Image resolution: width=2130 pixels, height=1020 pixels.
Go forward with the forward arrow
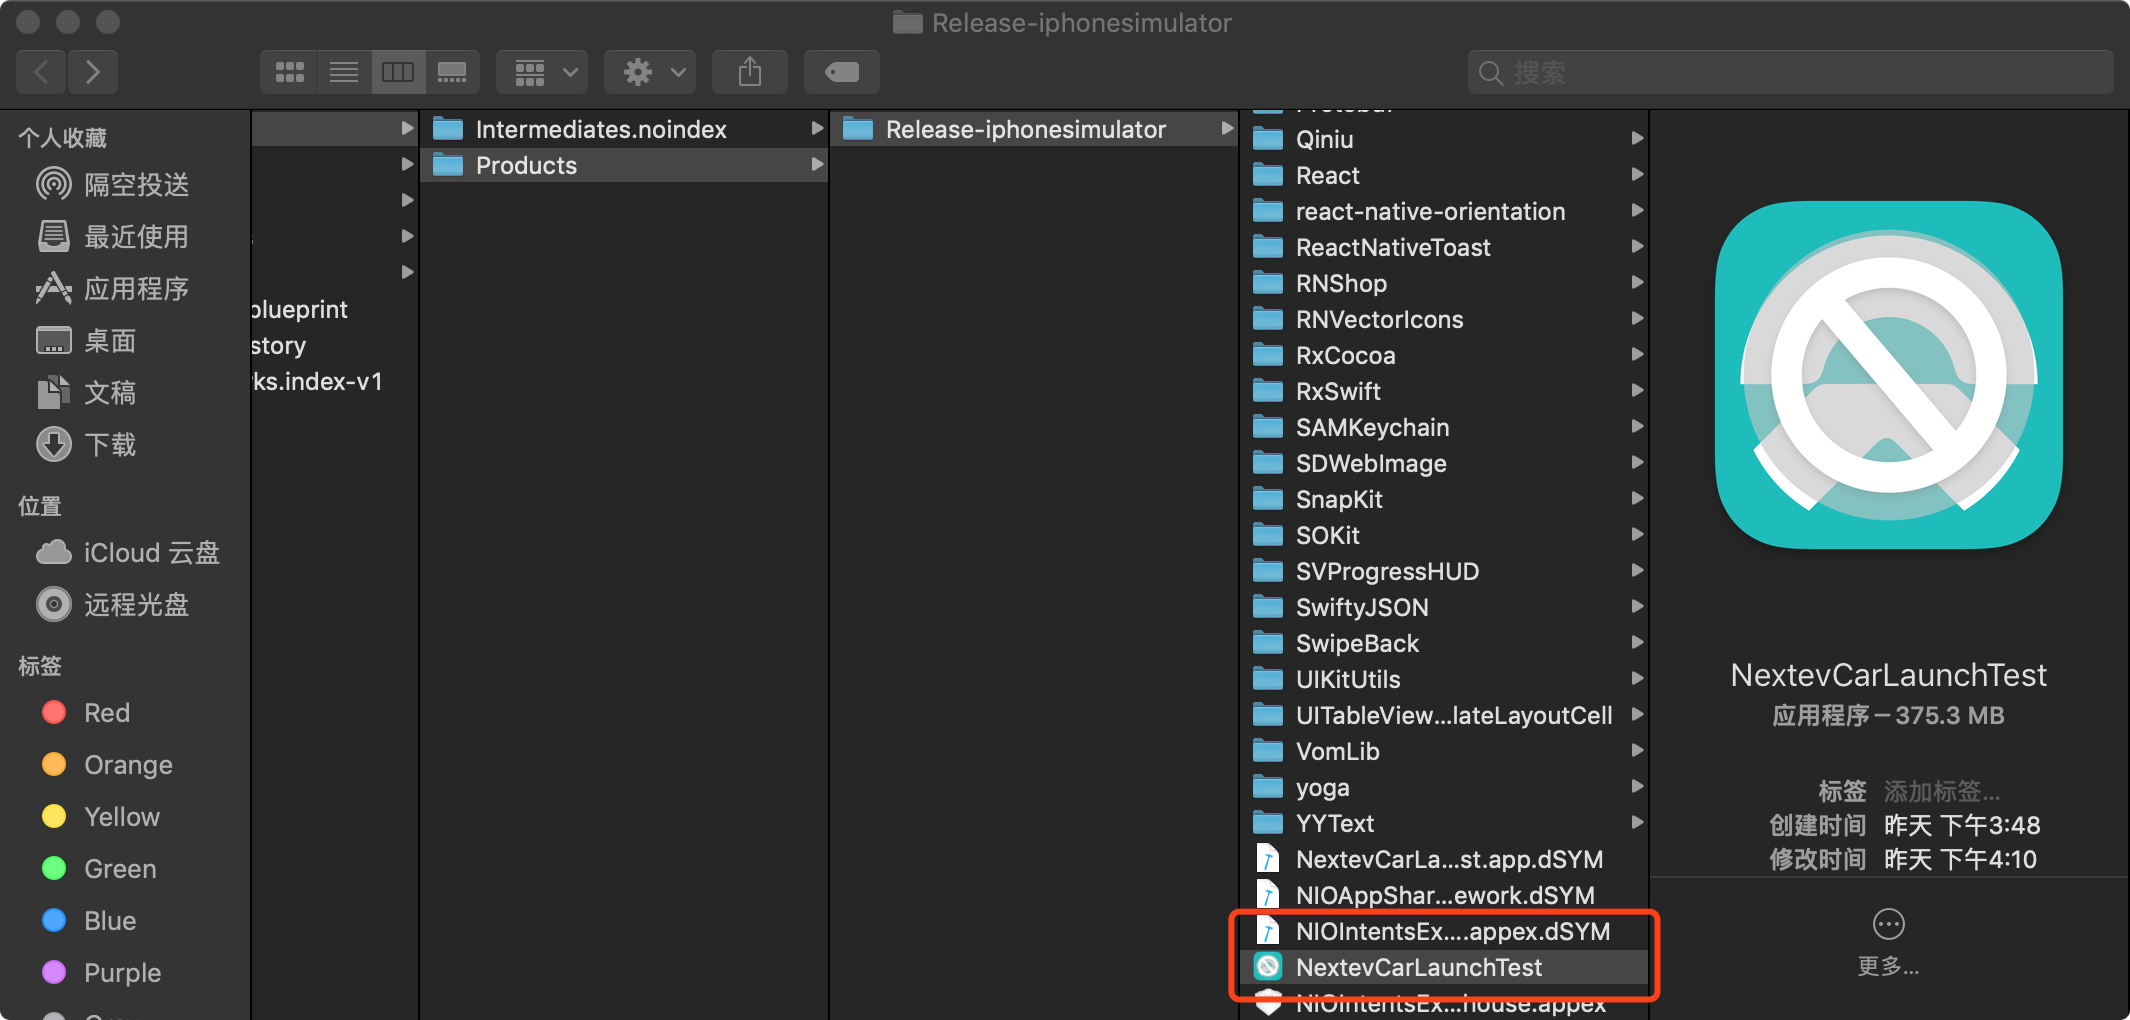(x=93, y=72)
